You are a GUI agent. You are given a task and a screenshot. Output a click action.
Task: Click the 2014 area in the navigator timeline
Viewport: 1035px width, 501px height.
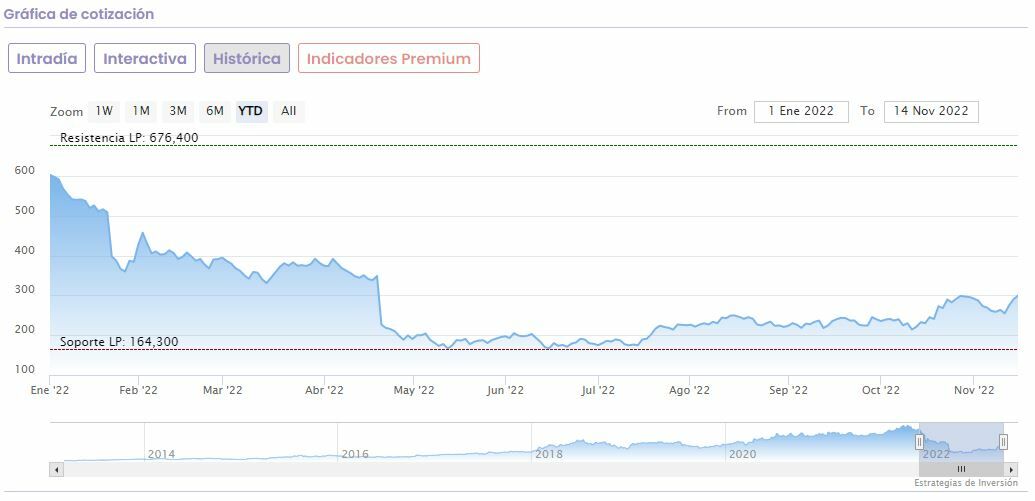click(161, 453)
